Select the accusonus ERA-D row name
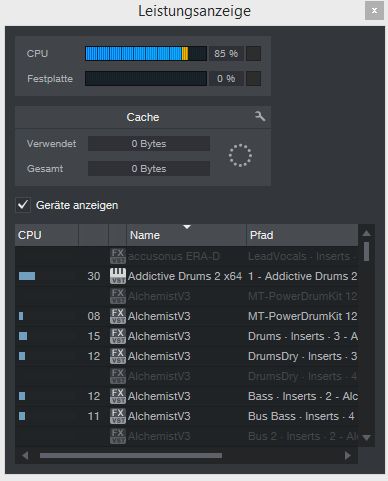The width and height of the screenshot is (388, 481). tap(174, 256)
